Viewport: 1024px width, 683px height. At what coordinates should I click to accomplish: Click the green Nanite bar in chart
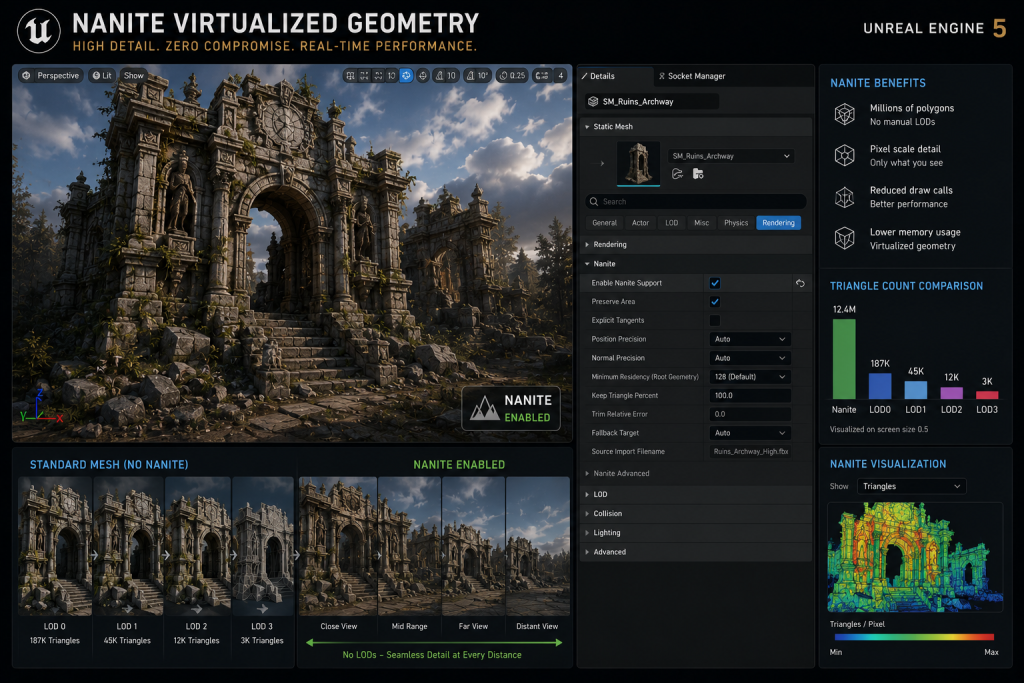[844, 358]
